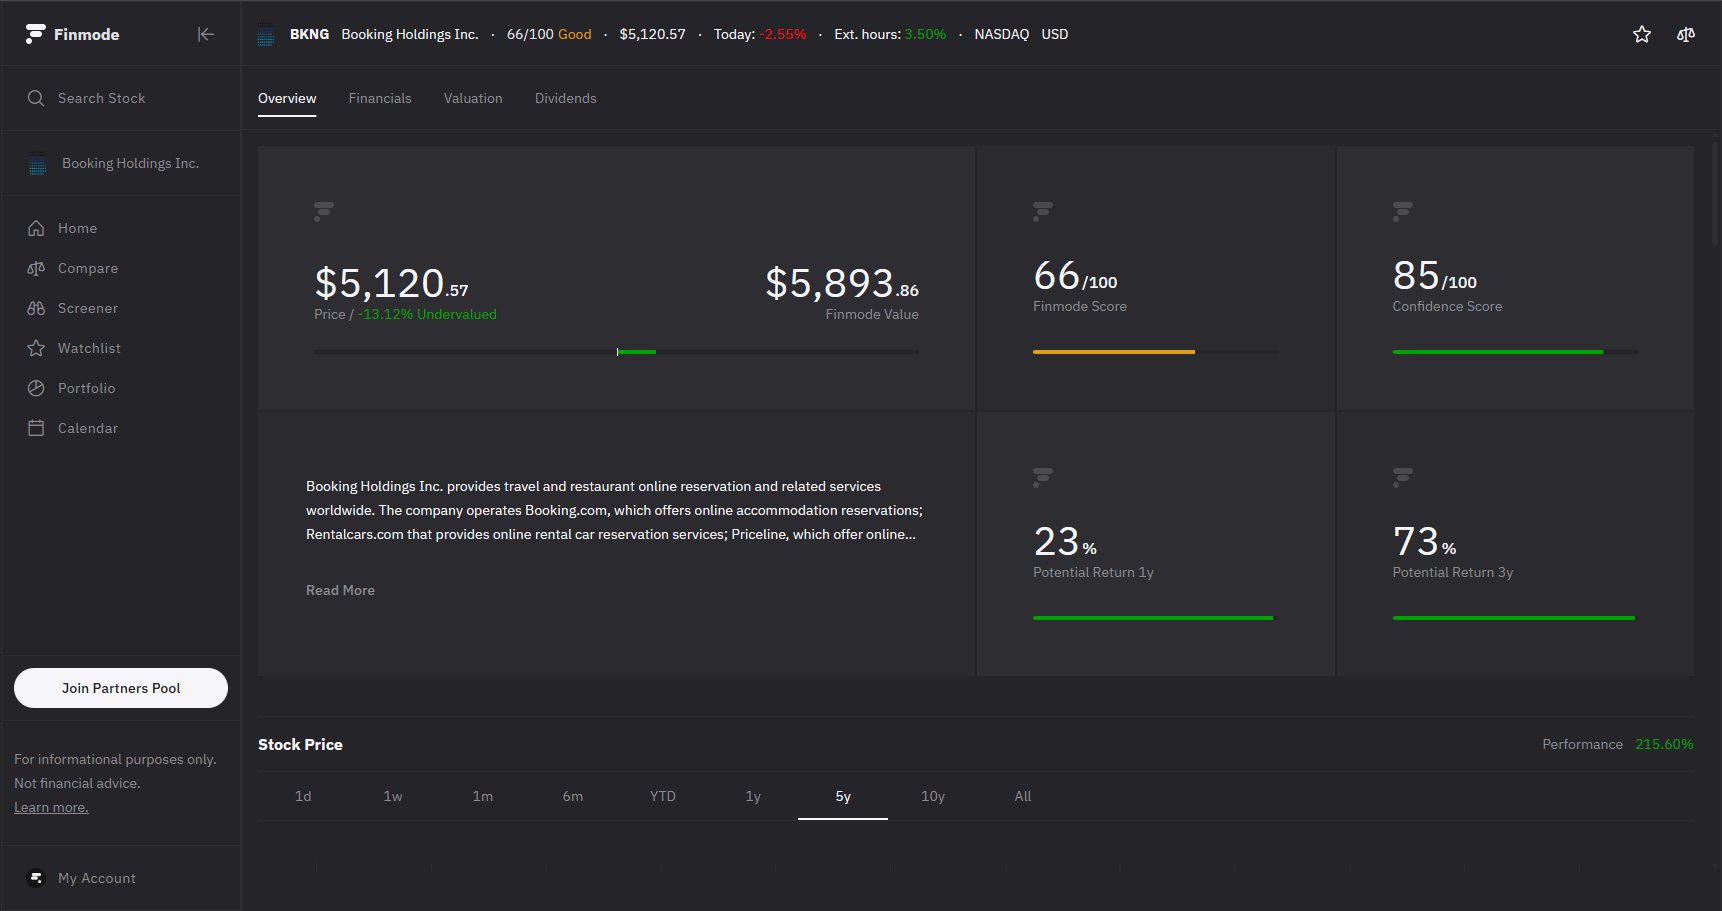The width and height of the screenshot is (1722, 911).
Task: Open Calendar from sidebar
Action: pos(87,428)
